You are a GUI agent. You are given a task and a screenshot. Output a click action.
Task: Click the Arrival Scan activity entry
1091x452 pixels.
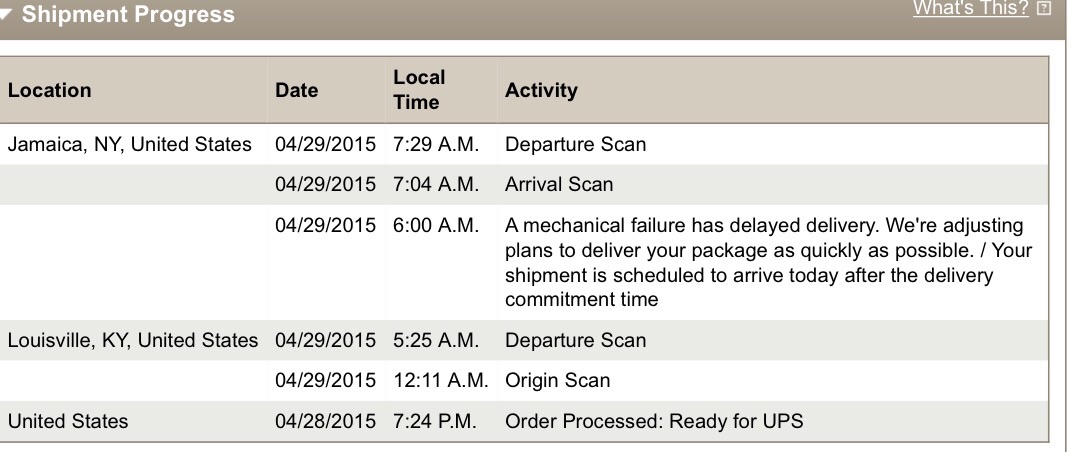pos(559,185)
